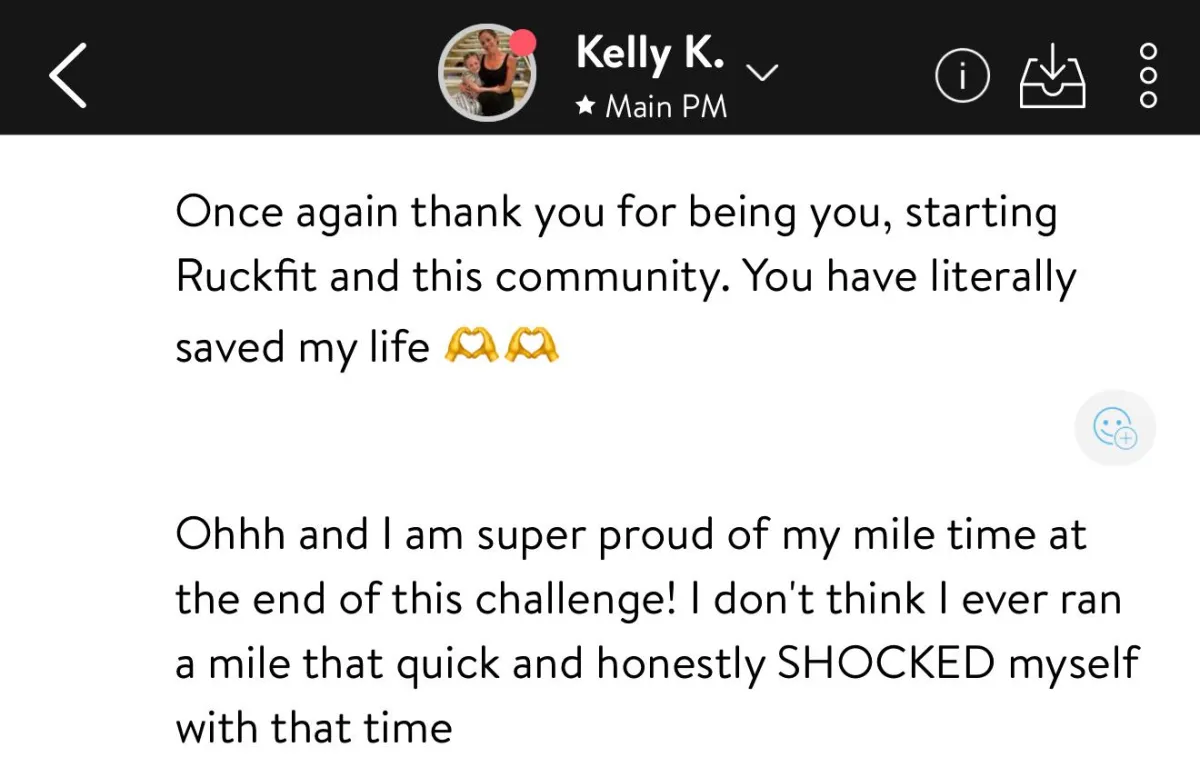The width and height of the screenshot is (1200, 767).
Task: Tap the first heart hands emoji
Action: pos(469,347)
